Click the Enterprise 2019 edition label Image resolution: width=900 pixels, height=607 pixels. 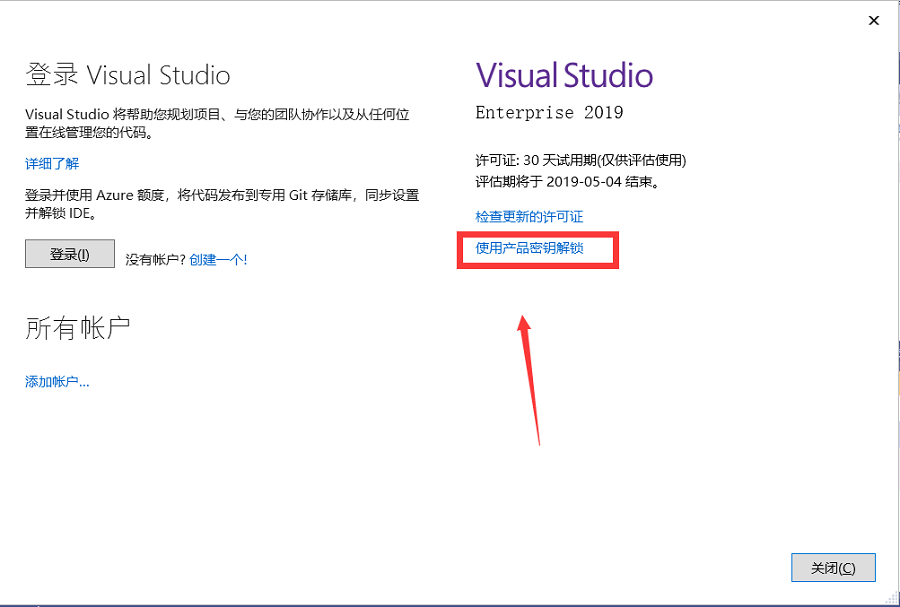click(x=549, y=112)
